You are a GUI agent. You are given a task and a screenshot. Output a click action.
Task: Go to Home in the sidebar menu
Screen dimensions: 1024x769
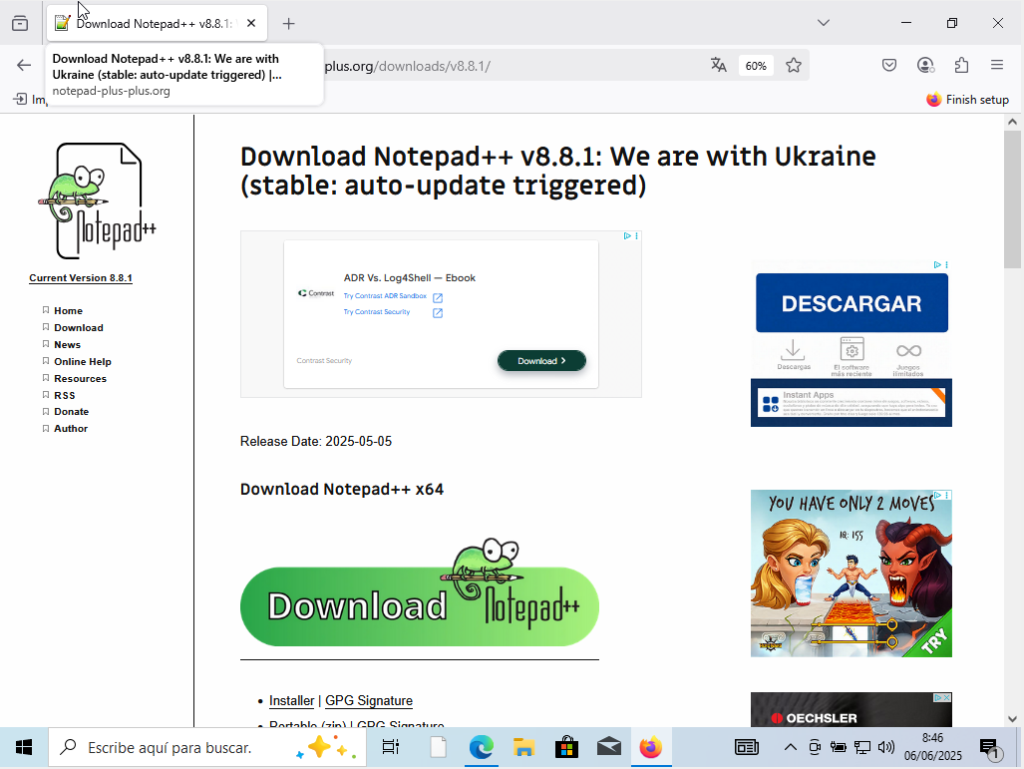[68, 311]
